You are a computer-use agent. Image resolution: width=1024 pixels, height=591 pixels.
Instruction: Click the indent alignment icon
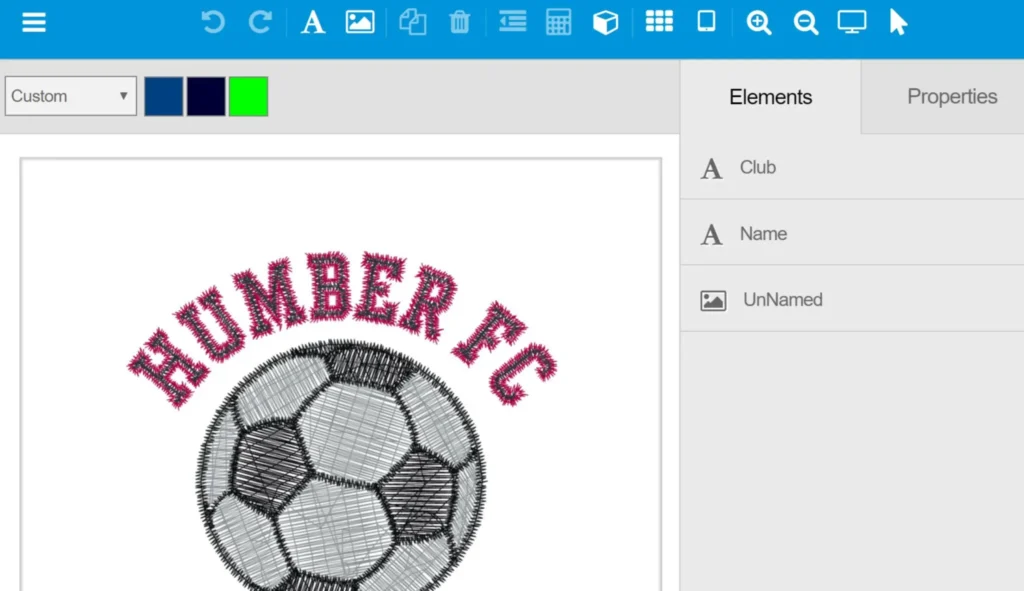[512, 22]
